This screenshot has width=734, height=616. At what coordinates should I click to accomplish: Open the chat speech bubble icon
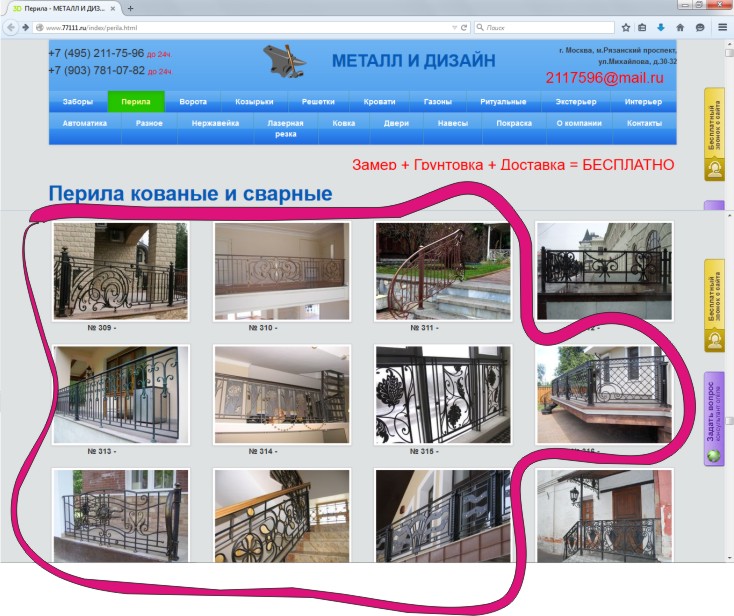click(x=700, y=28)
